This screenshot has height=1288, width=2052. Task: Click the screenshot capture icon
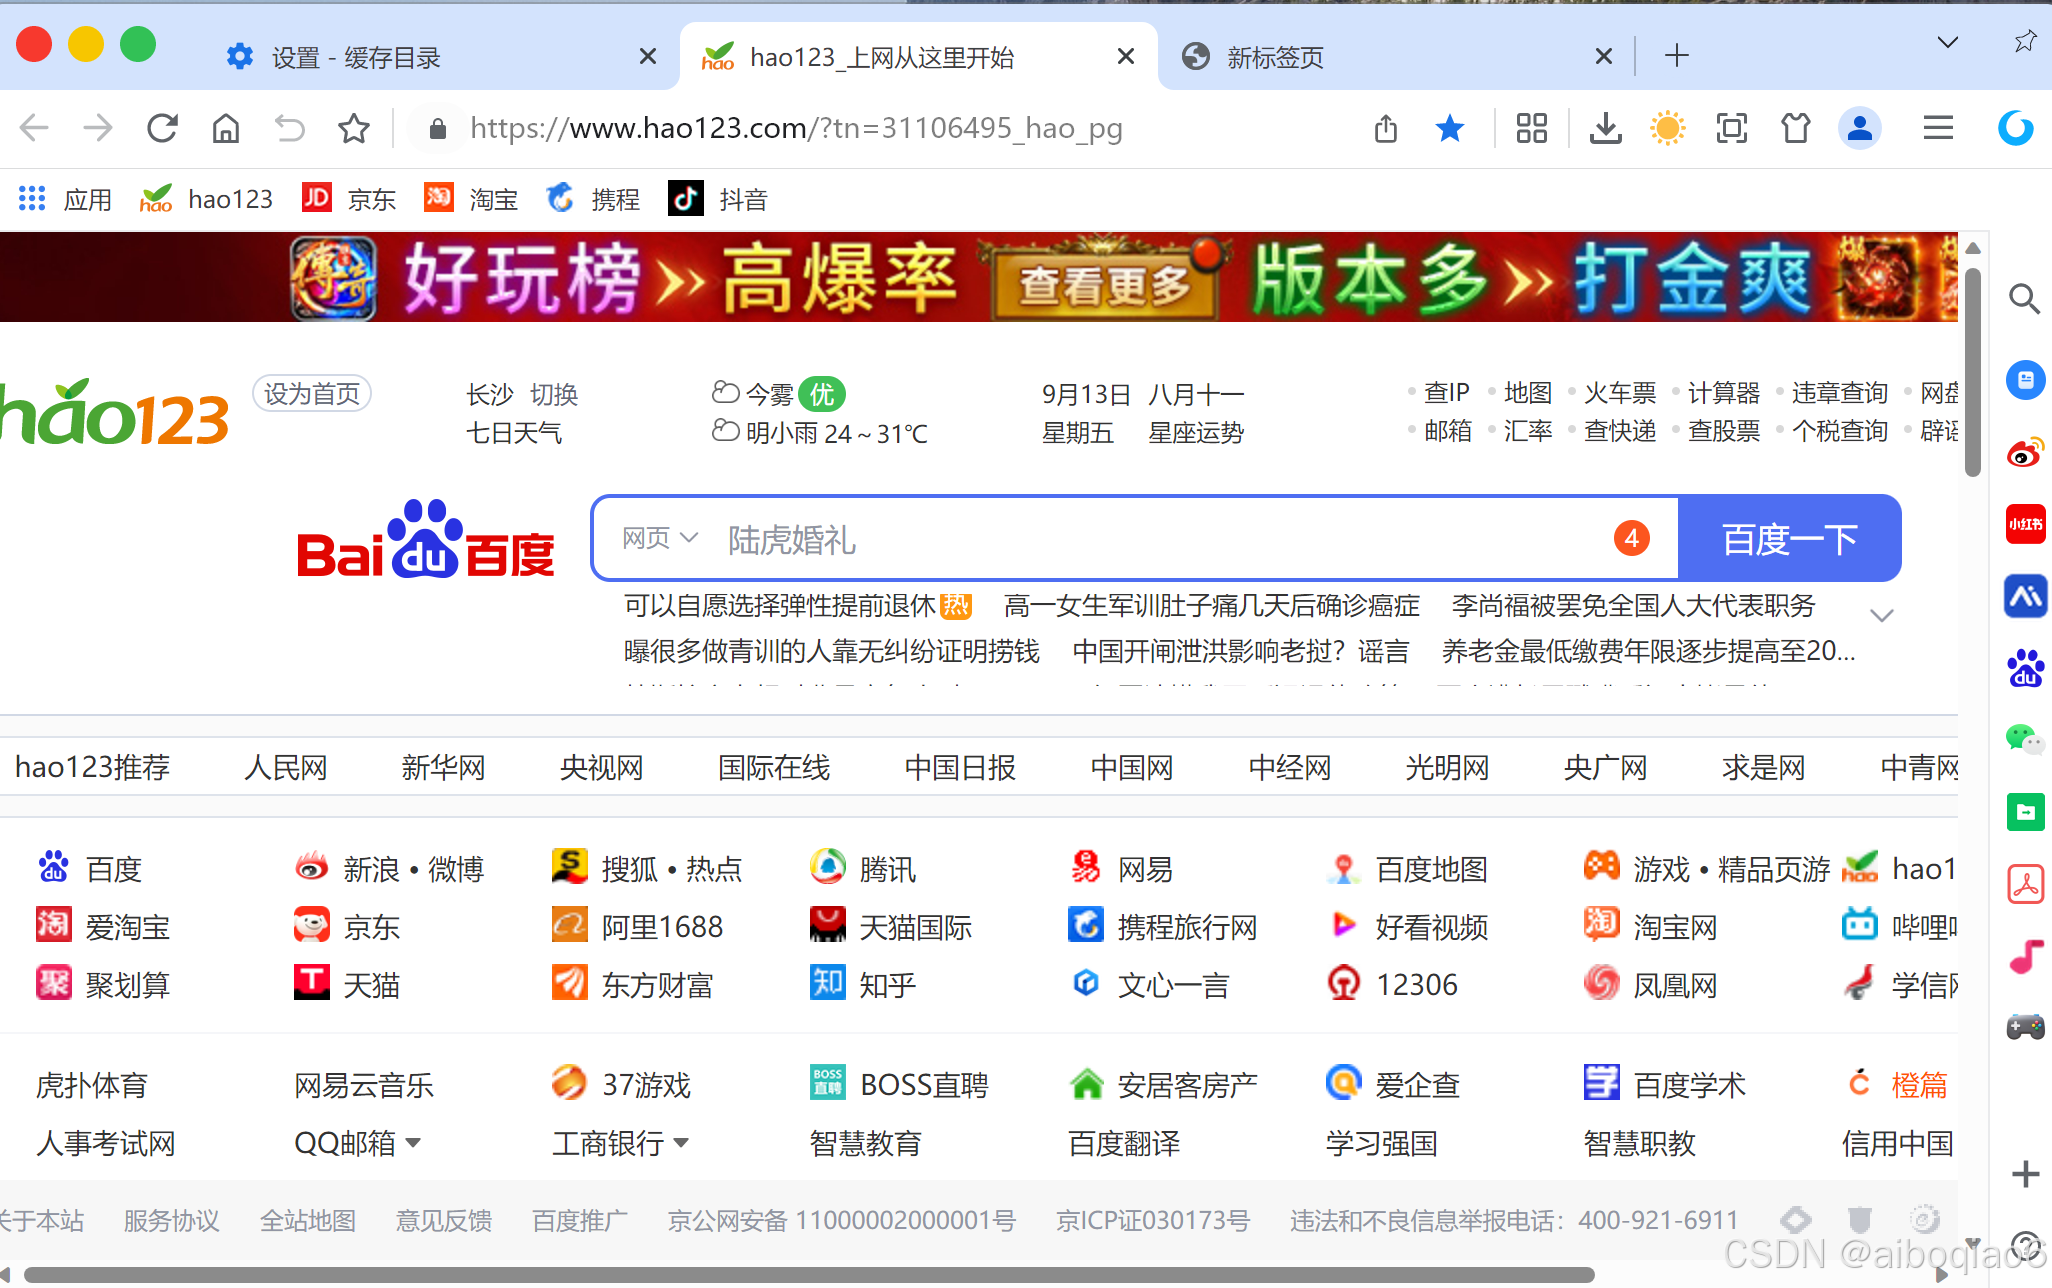click(x=1732, y=128)
